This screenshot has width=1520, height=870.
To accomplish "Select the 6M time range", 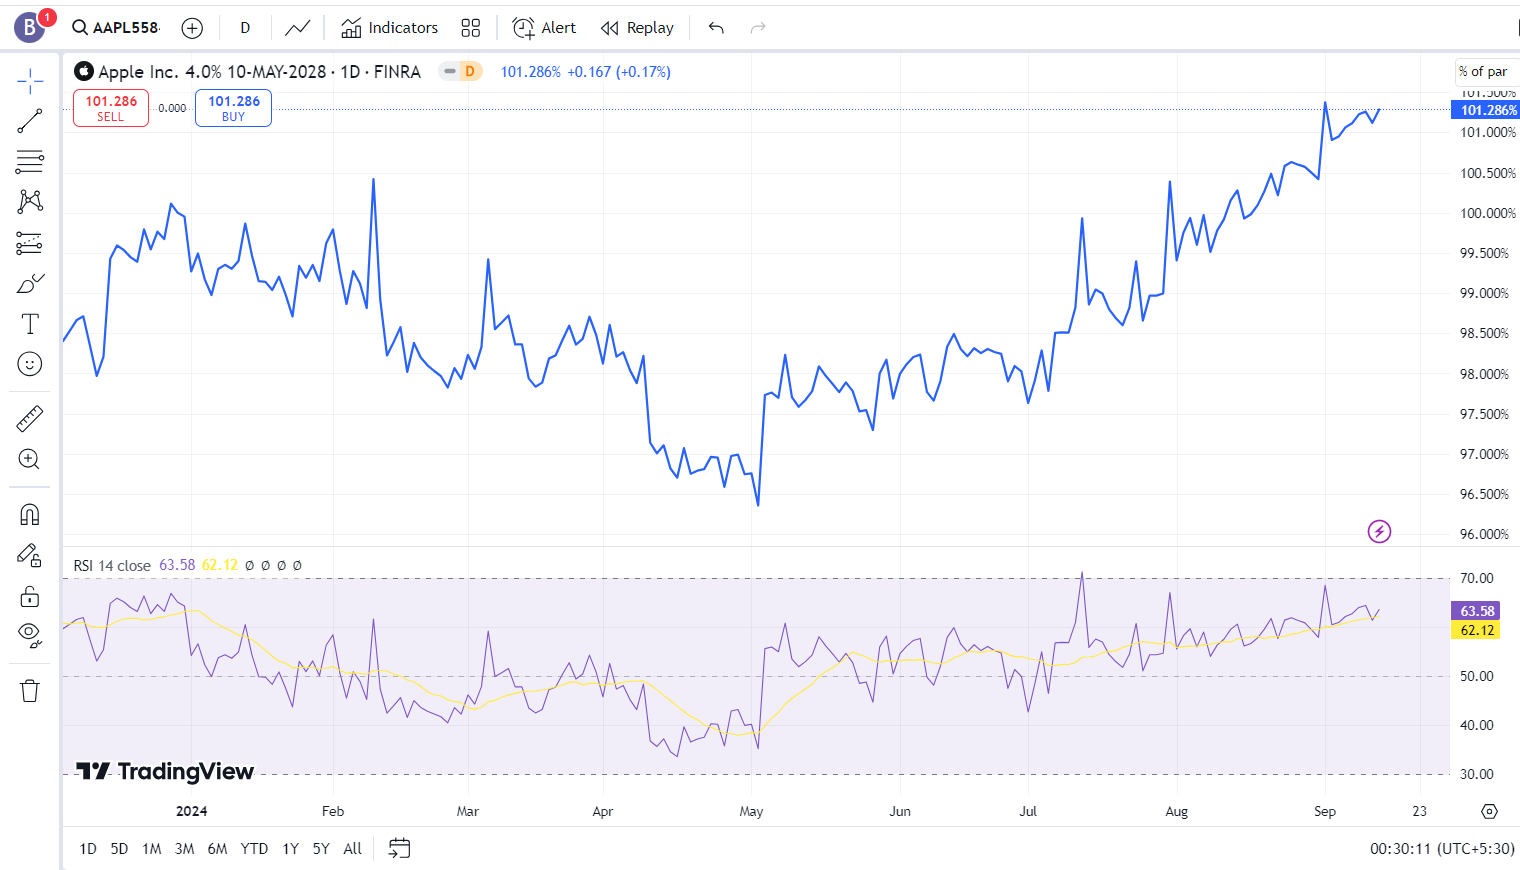I will click(217, 849).
